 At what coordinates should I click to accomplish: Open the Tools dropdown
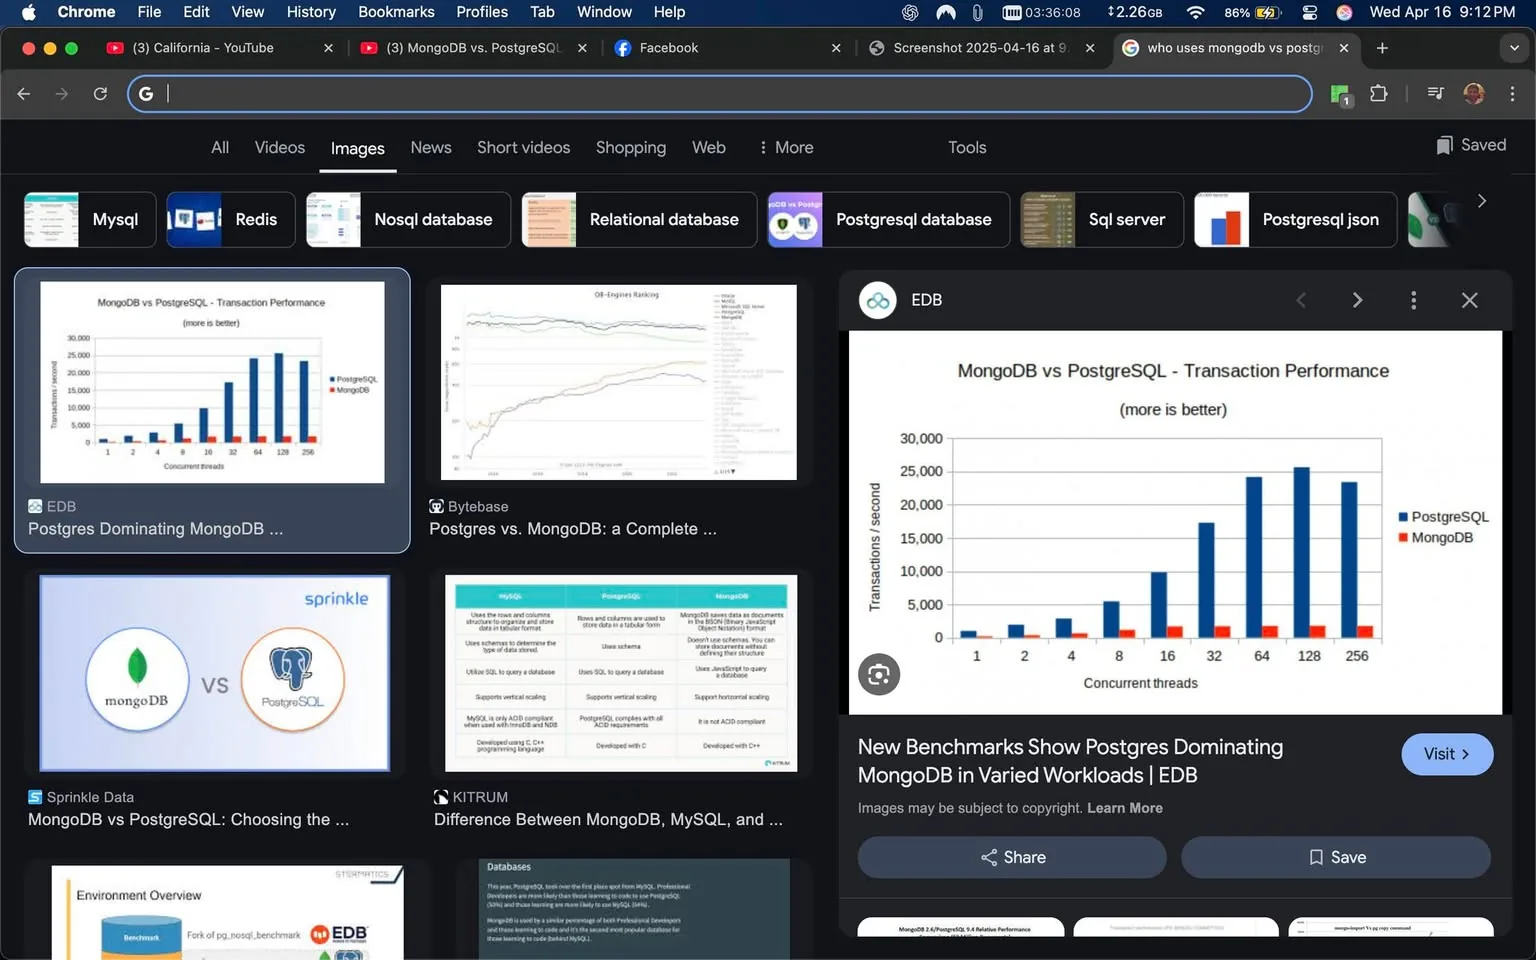(x=966, y=147)
